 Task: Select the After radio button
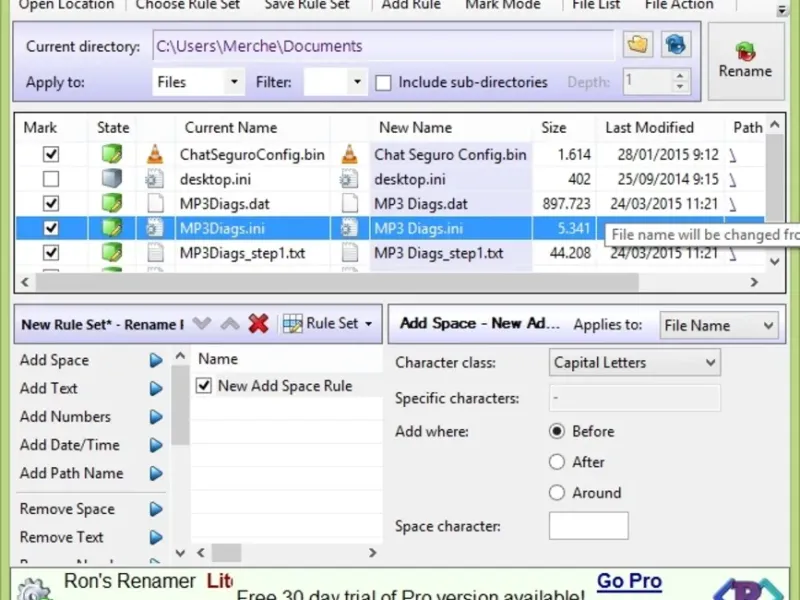pyautogui.click(x=557, y=462)
